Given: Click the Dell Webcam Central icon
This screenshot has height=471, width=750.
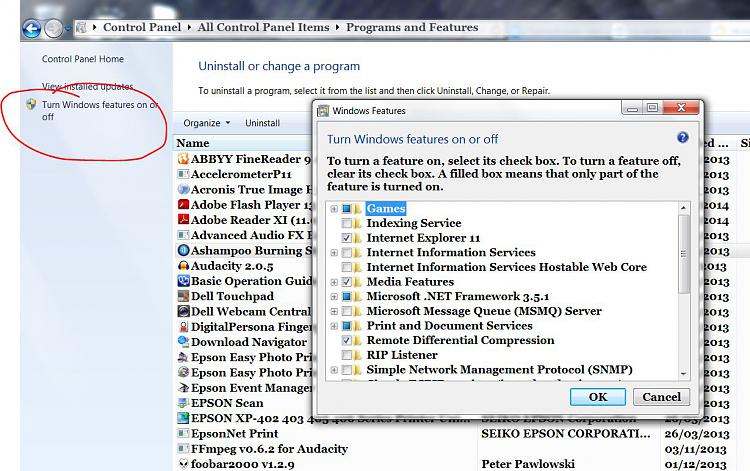Looking at the screenshot, I should click(x=183, y=311).
